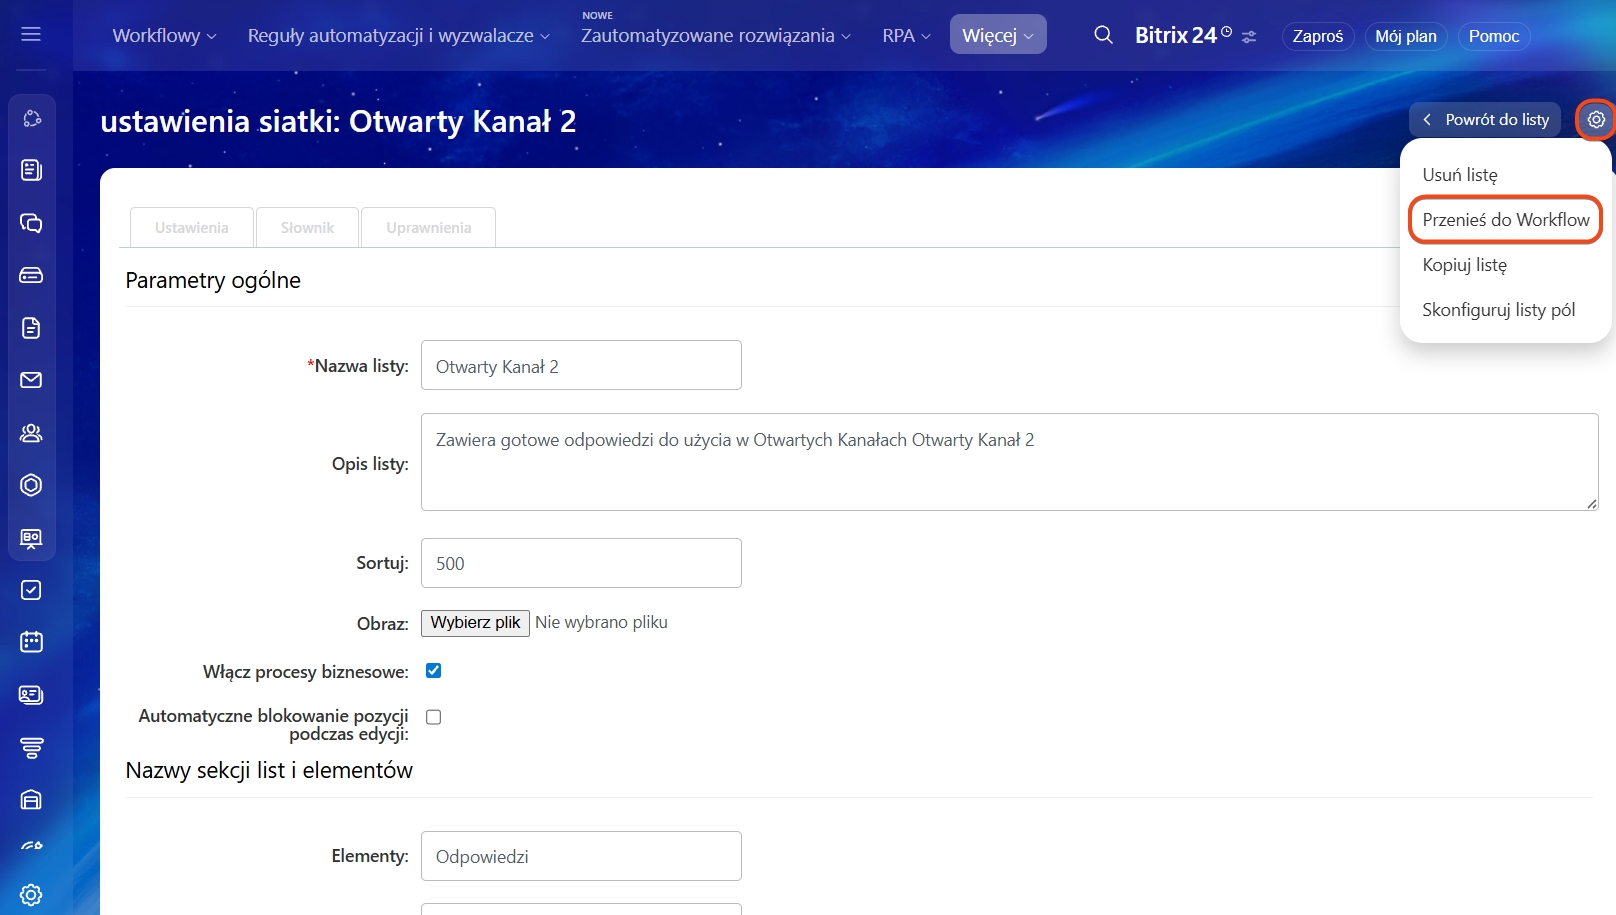Enable automatyczne blokowanie pozycji checkbox
This screenshot has height=915, width=1616.
pos(433,717)
